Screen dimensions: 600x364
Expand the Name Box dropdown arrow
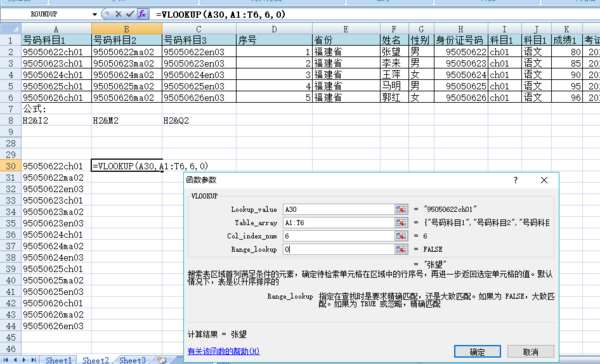pos(95,15)
